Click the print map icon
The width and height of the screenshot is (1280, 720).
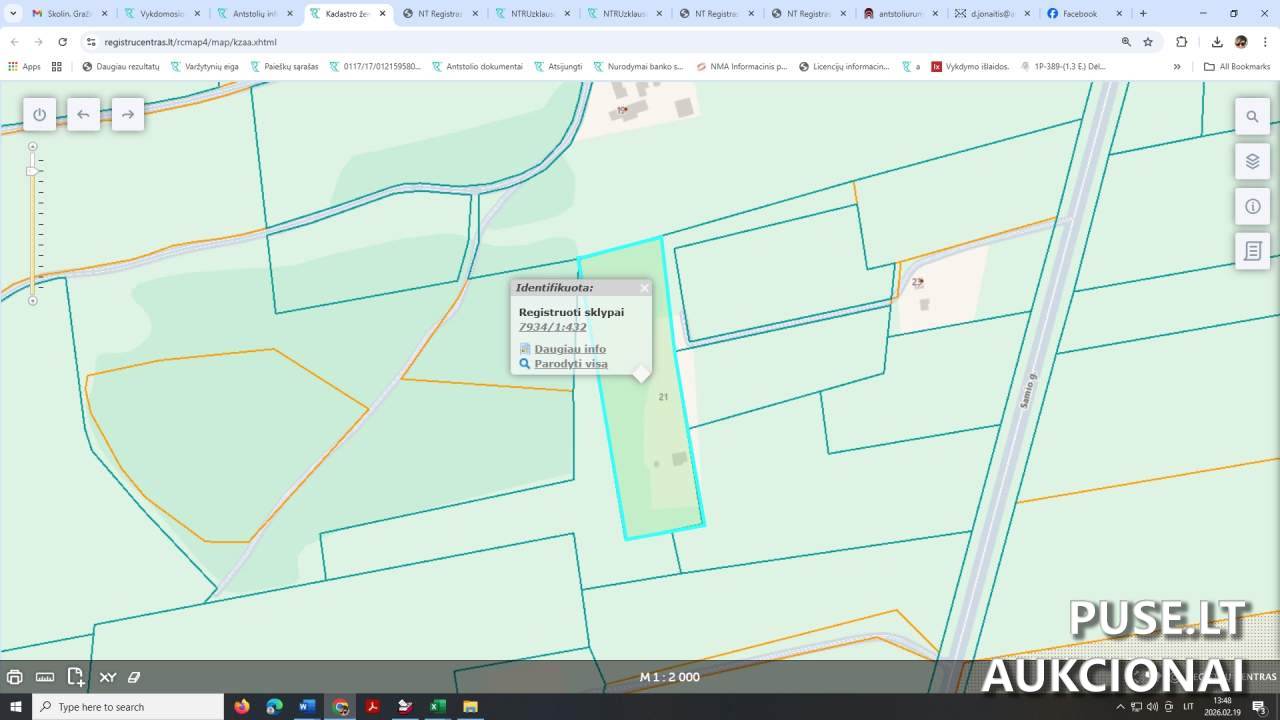pyautogui.click(x=15, y=677)
